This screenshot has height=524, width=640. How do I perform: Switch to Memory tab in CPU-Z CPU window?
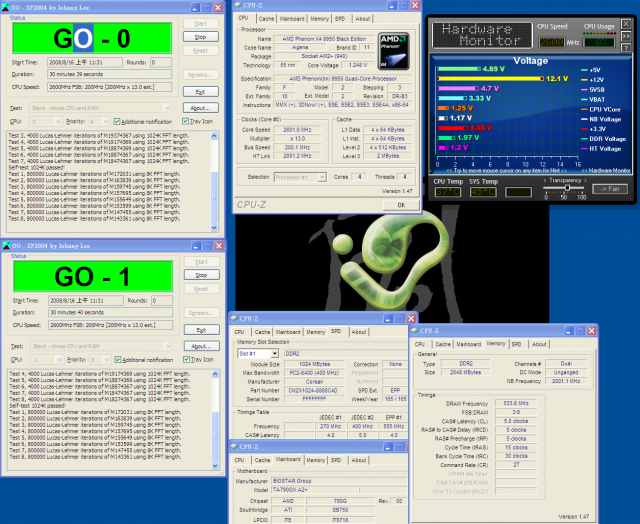click(319, 19)
